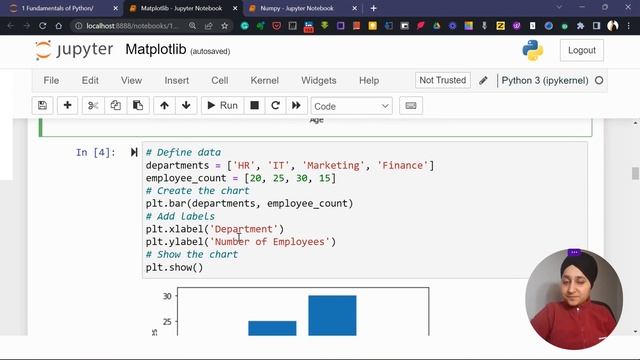Open the View menu
Viewport: 640px width, 360px height.
(131, 80)
